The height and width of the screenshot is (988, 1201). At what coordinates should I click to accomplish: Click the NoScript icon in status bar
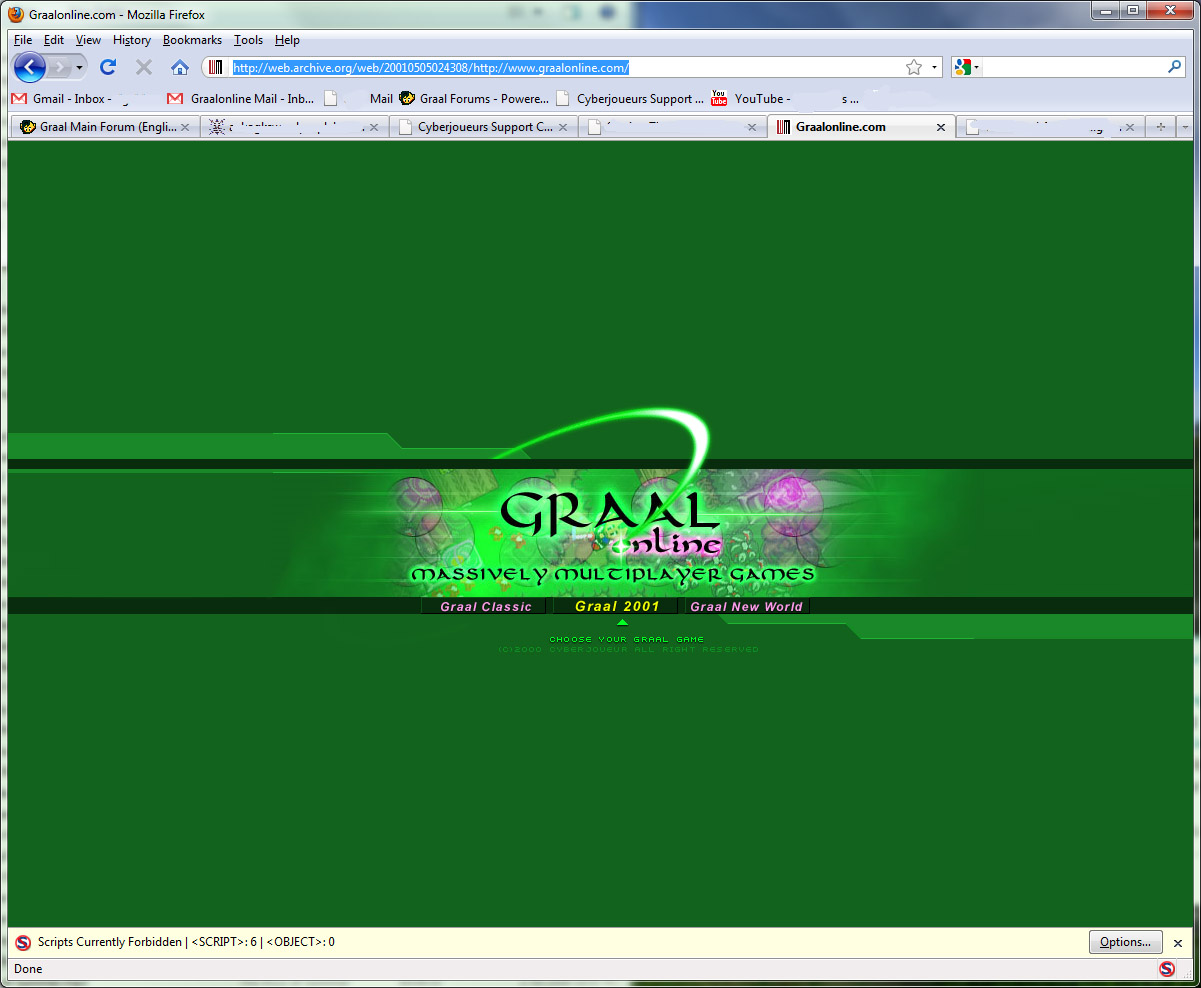click(1166, 968)
